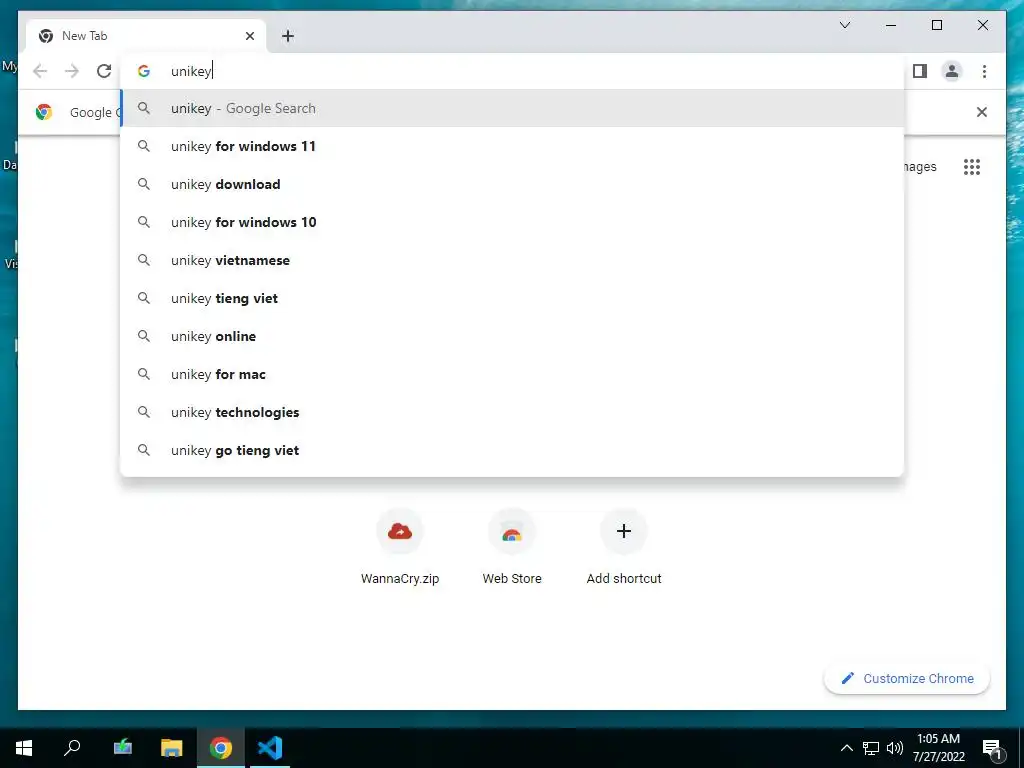
Task: Select 'unikey online' suggestion
Action: click(512, 336)
